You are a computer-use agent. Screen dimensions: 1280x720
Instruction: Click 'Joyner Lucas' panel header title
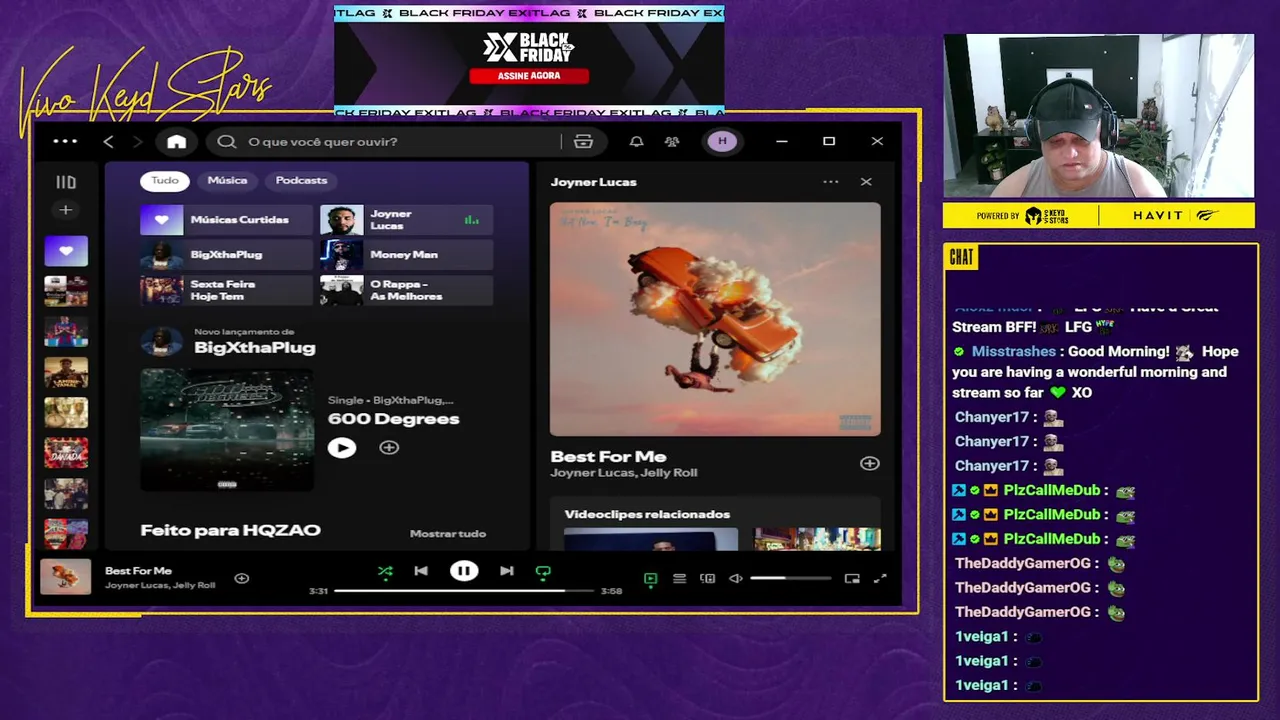click(593, 182)
